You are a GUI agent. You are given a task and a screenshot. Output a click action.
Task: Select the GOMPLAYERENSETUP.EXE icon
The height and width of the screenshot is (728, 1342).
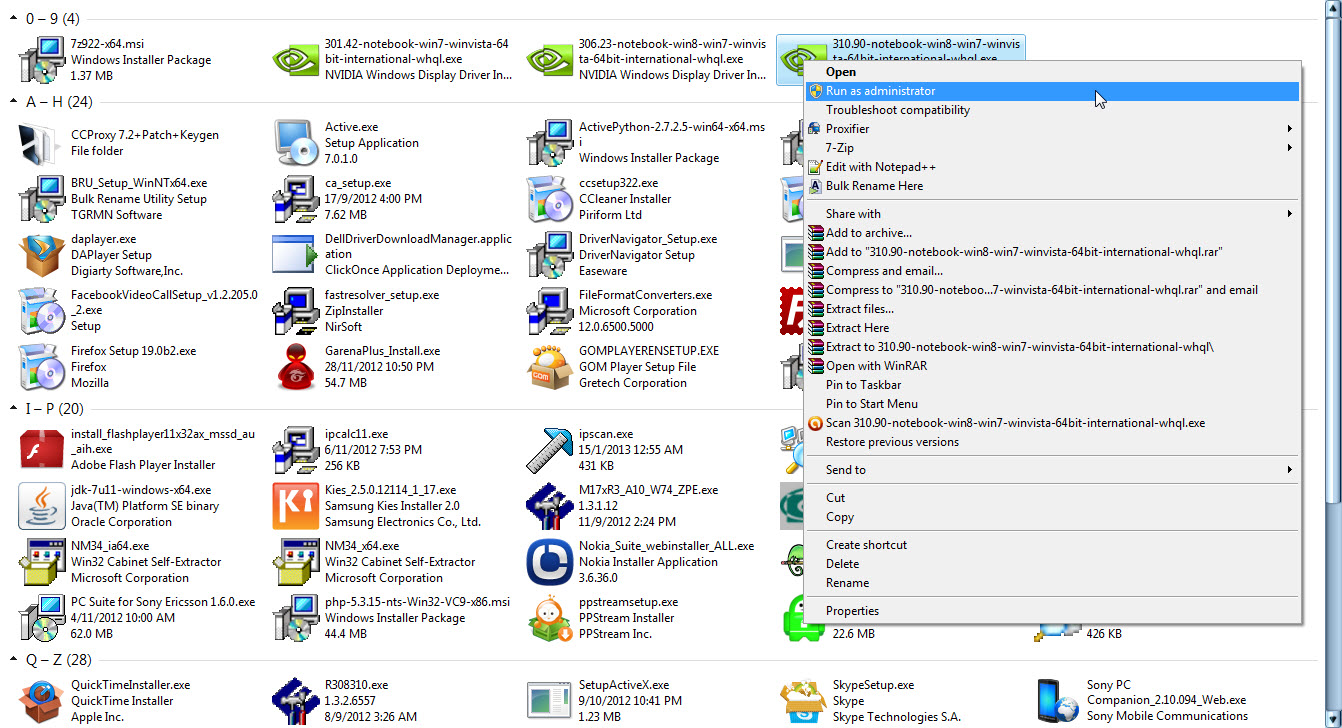pyautogui.click(x=549, y=367)
